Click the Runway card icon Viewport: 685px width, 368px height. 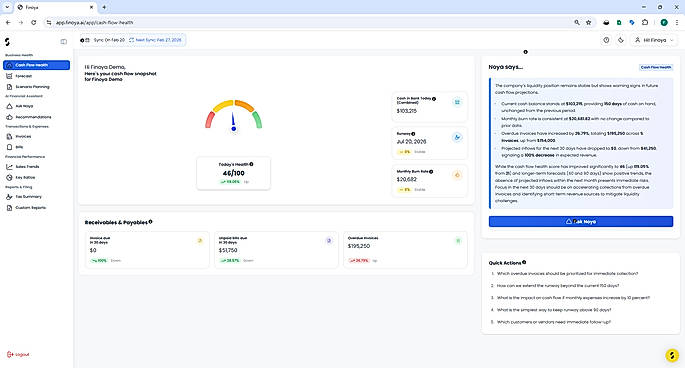[457, 137]
